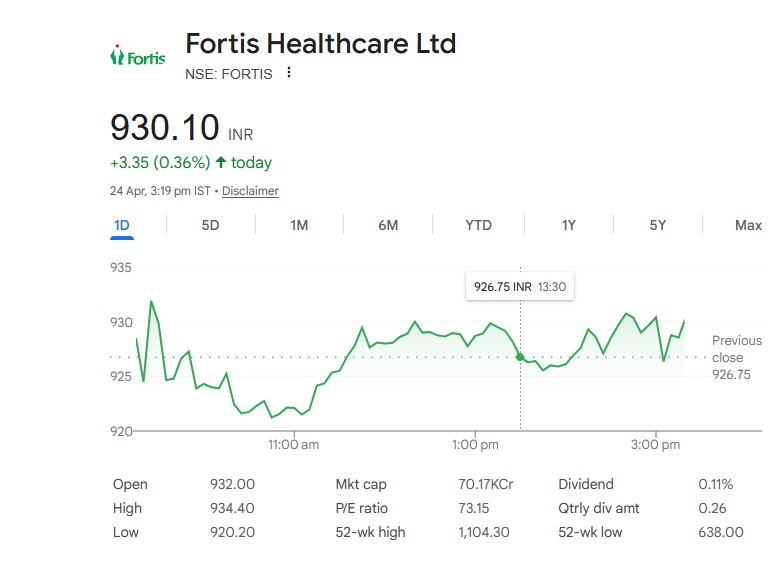Switch to the 5D chart tab

point(210,225)
